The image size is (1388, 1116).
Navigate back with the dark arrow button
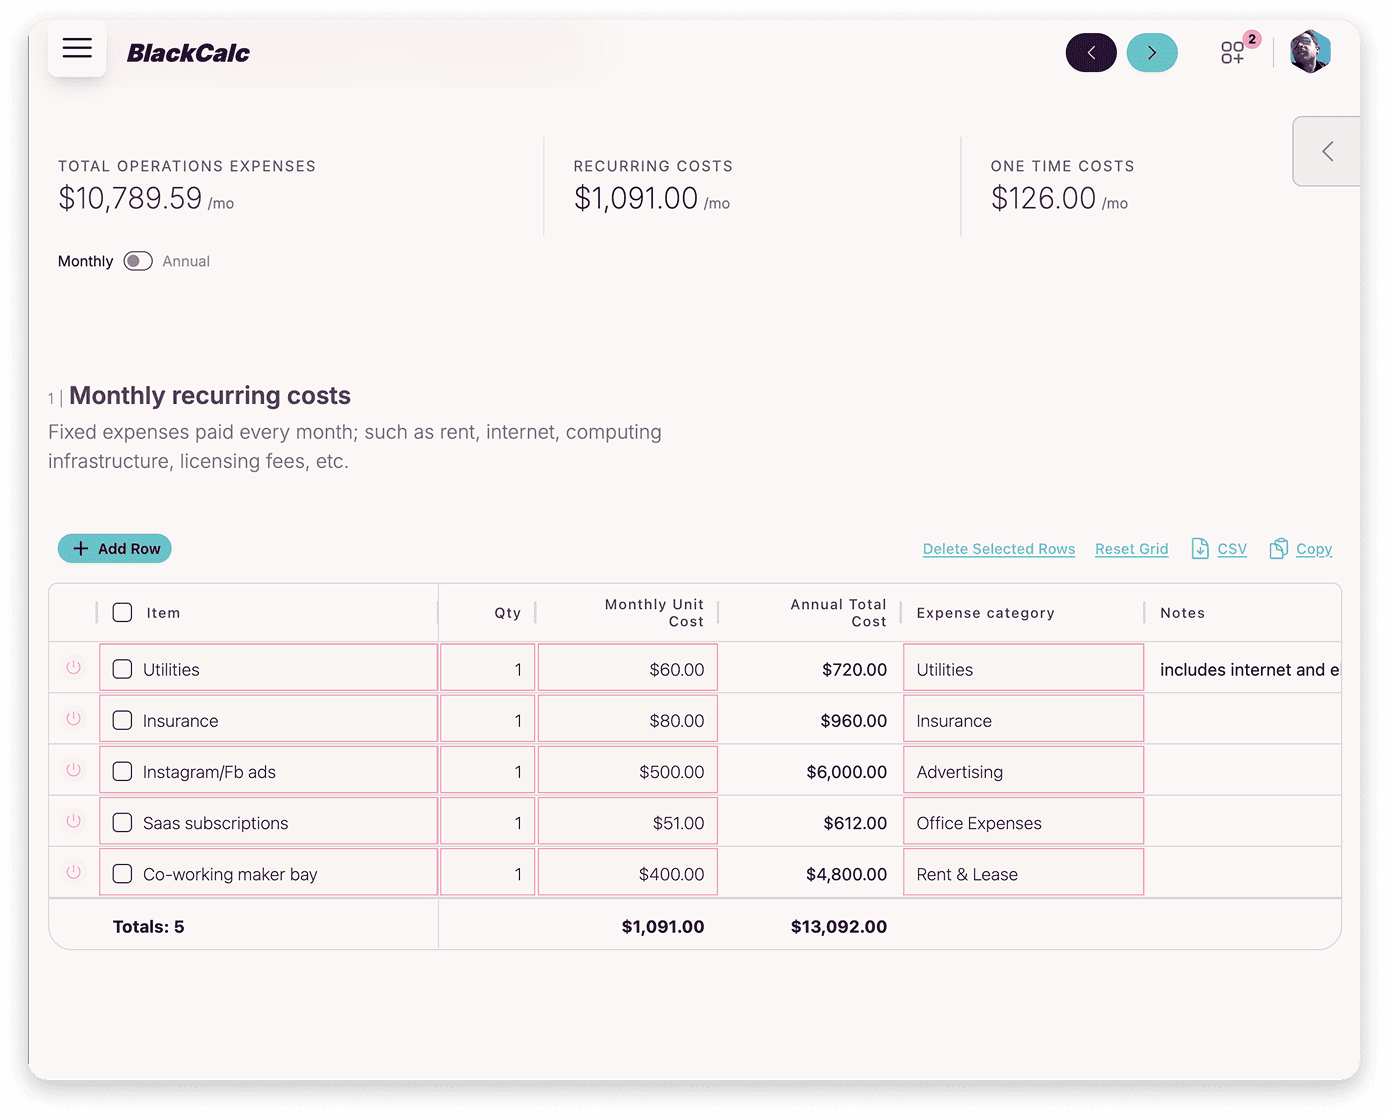1091,52
